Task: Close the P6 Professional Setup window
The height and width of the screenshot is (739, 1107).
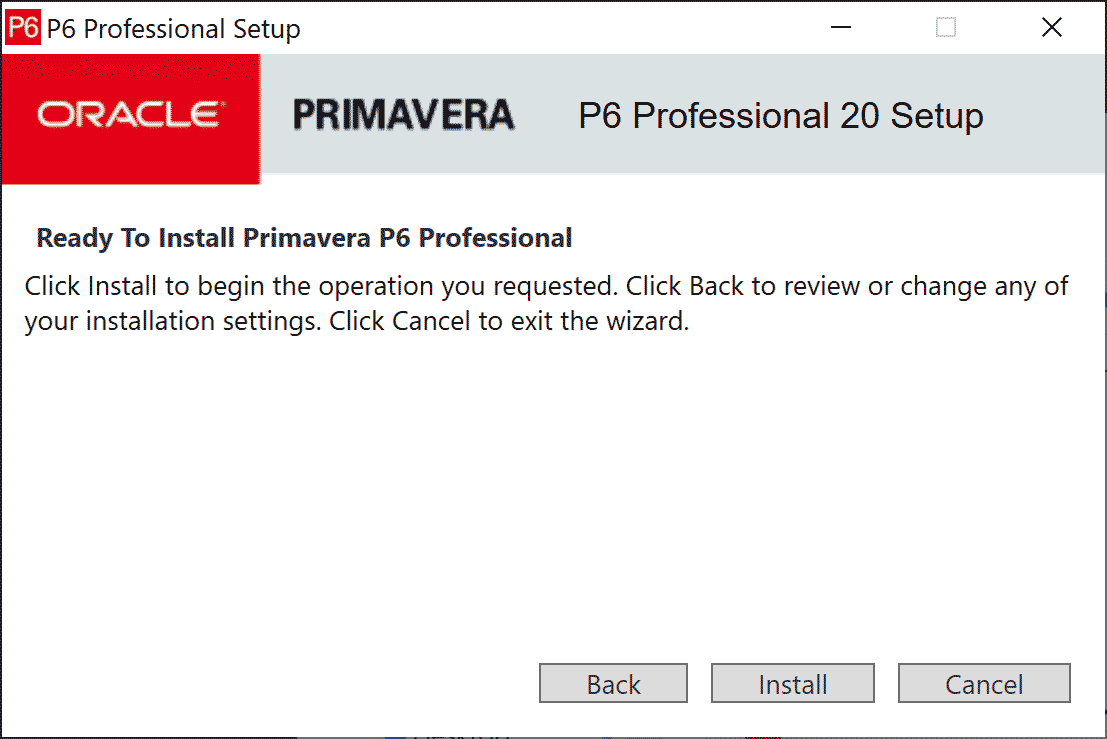Action: pyautogui.click(x=1052, y=28)
